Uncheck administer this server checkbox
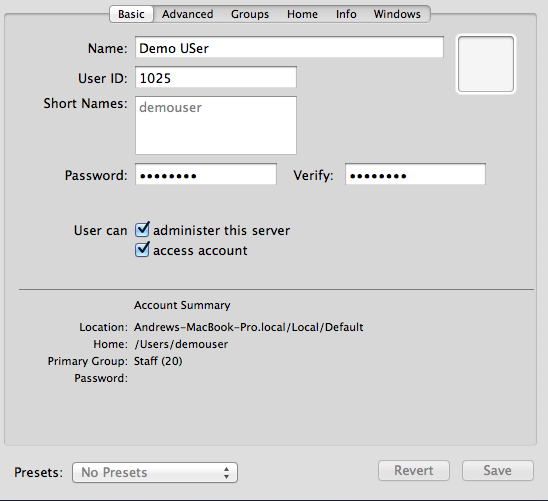Image resolution: width=548 pixels, height=501 pixels. [142, 230]
